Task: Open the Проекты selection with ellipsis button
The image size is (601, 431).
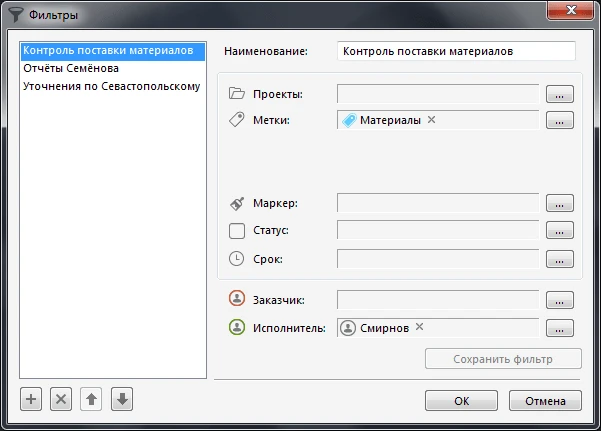Action: point(560,94)
